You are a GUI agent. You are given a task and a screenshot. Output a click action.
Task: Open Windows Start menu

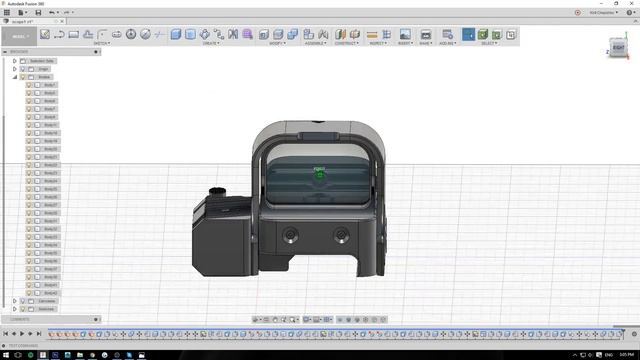tap(6, 355)
